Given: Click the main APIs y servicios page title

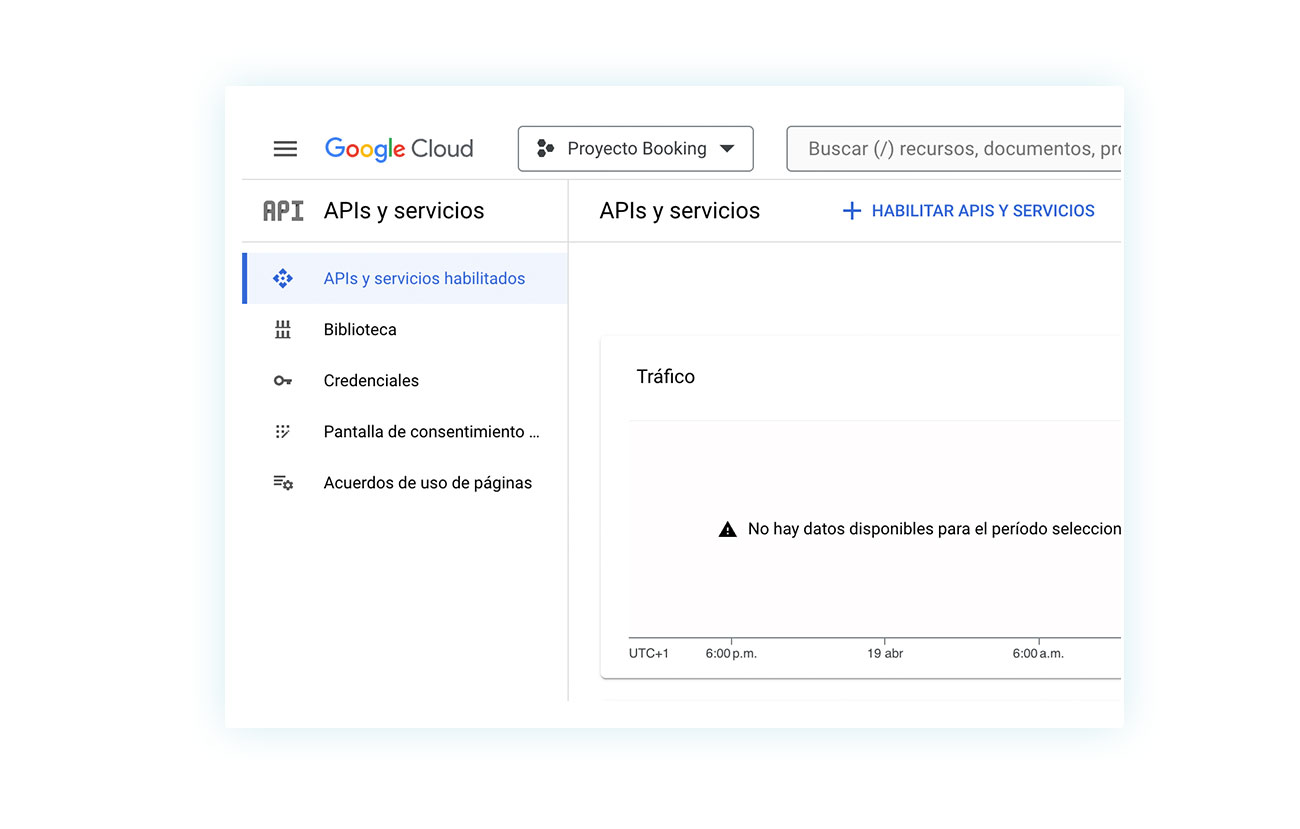Looking at the screenshot, I should pyautogui.click(x=680, y=211).
